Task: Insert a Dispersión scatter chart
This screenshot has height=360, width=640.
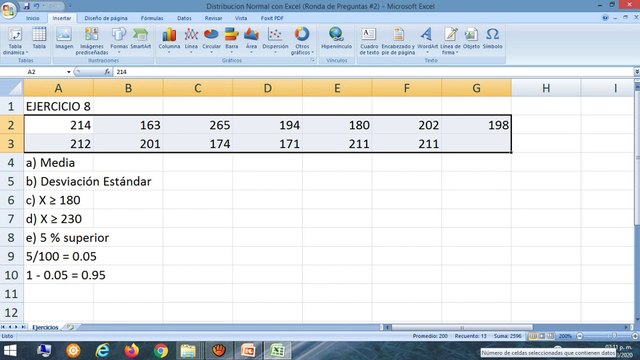Action: point(275,40)
